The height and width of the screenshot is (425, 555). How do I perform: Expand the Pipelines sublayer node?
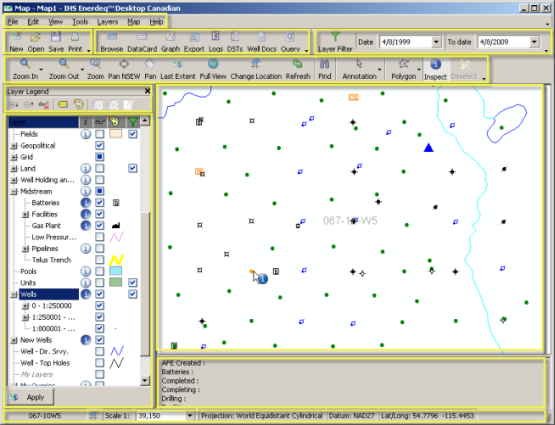click(x=25, y=249)
